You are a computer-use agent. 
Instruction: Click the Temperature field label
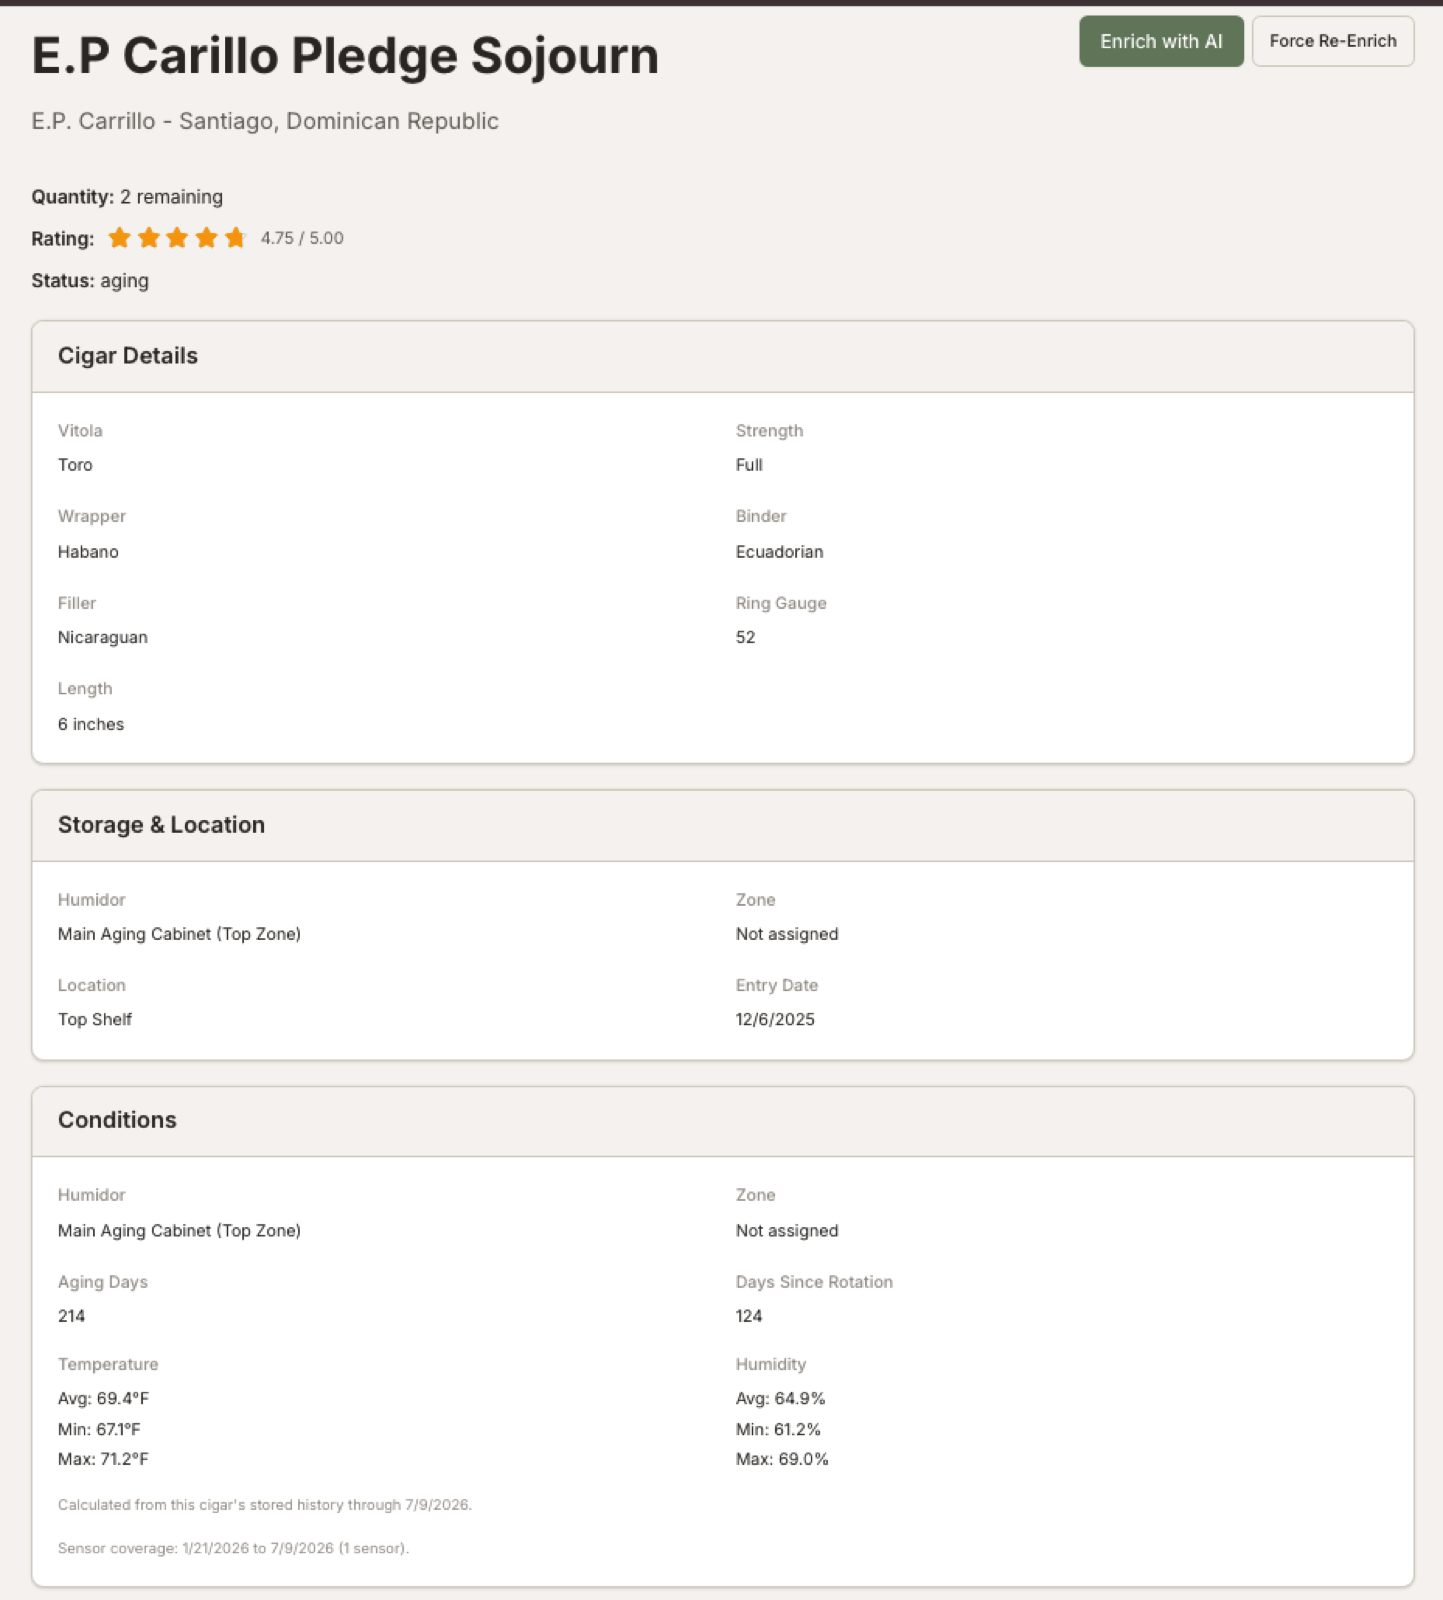point(108,1365)
